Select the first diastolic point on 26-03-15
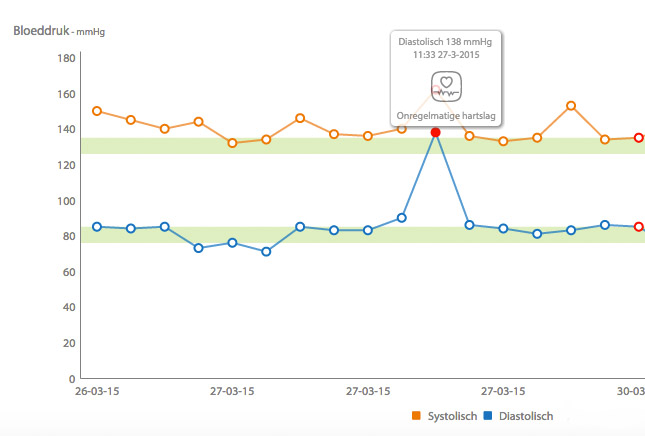 [x=97, y=227]
